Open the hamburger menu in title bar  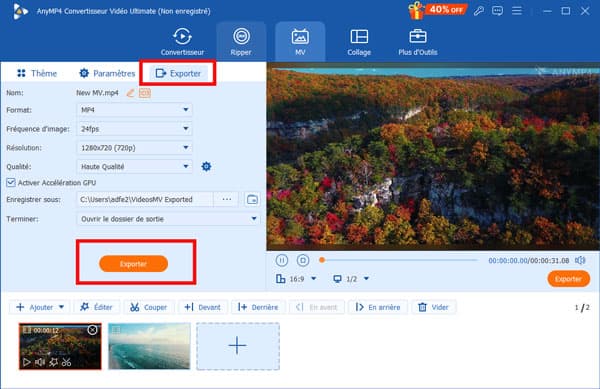[x=517, y=11]
